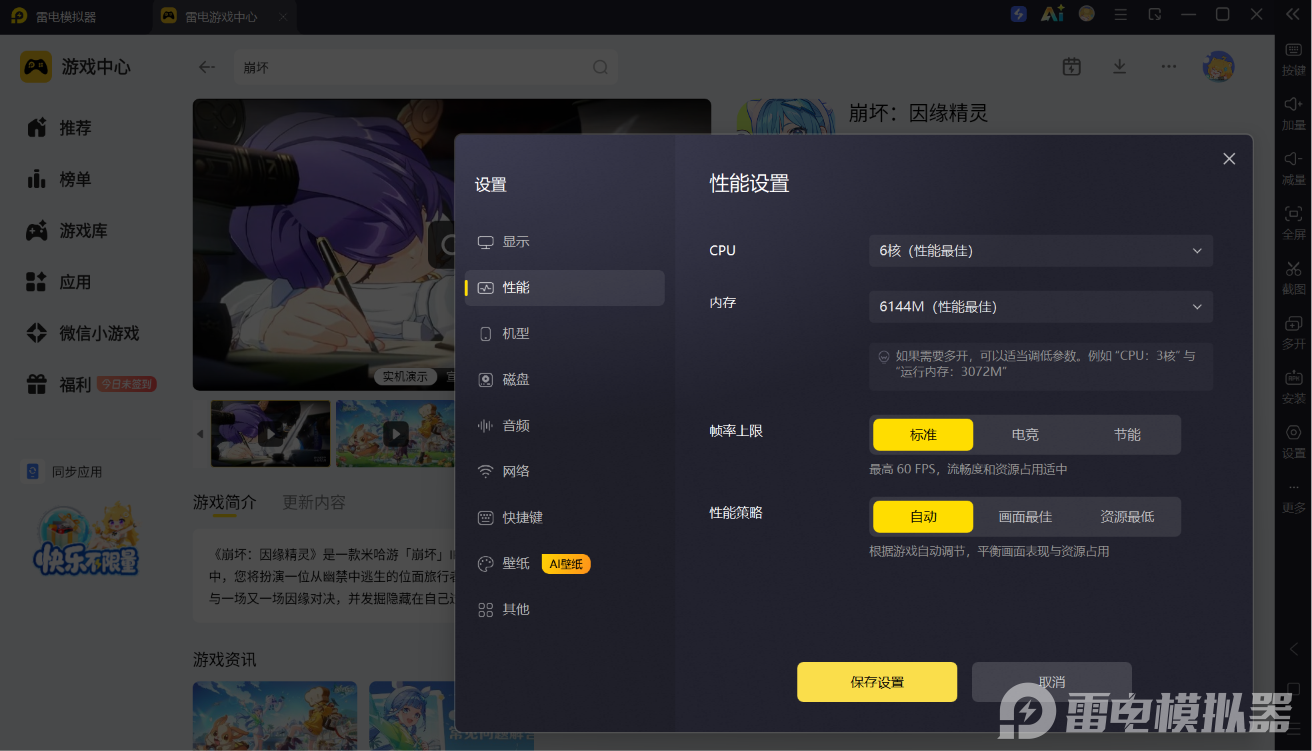This screenshot has height=751, width=1312.
Task: Click 同步应用 in the sidebar
Action: 64,471
